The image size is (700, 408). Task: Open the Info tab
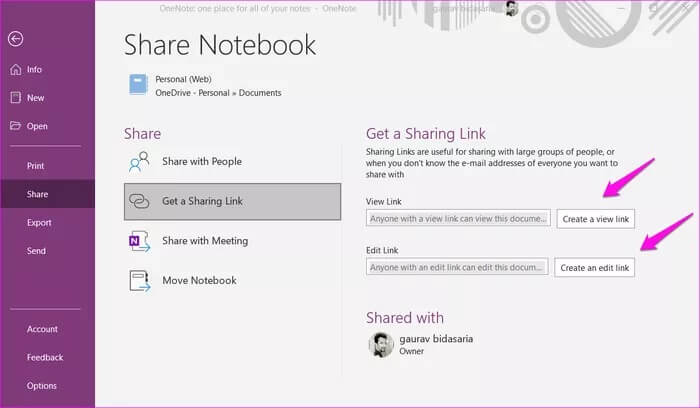click(47, 70)
